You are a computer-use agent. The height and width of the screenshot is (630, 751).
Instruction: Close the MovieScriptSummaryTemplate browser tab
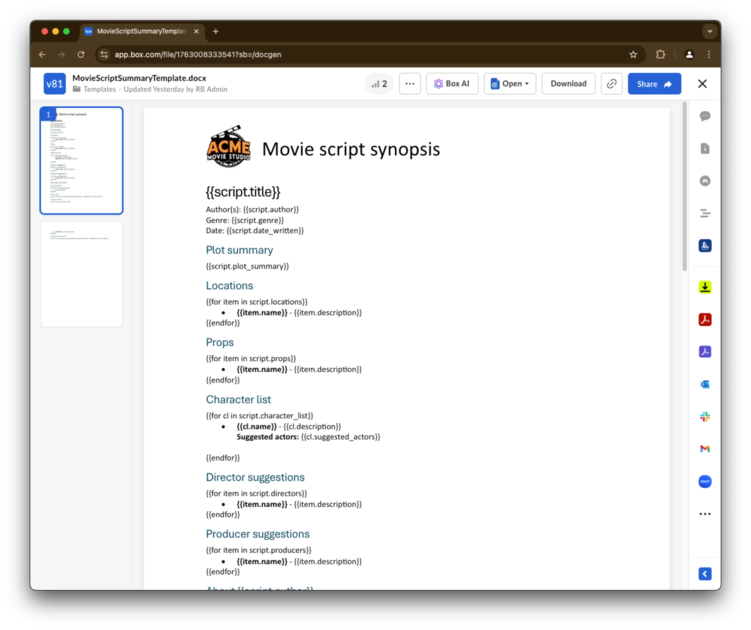[x=196, y=31]
